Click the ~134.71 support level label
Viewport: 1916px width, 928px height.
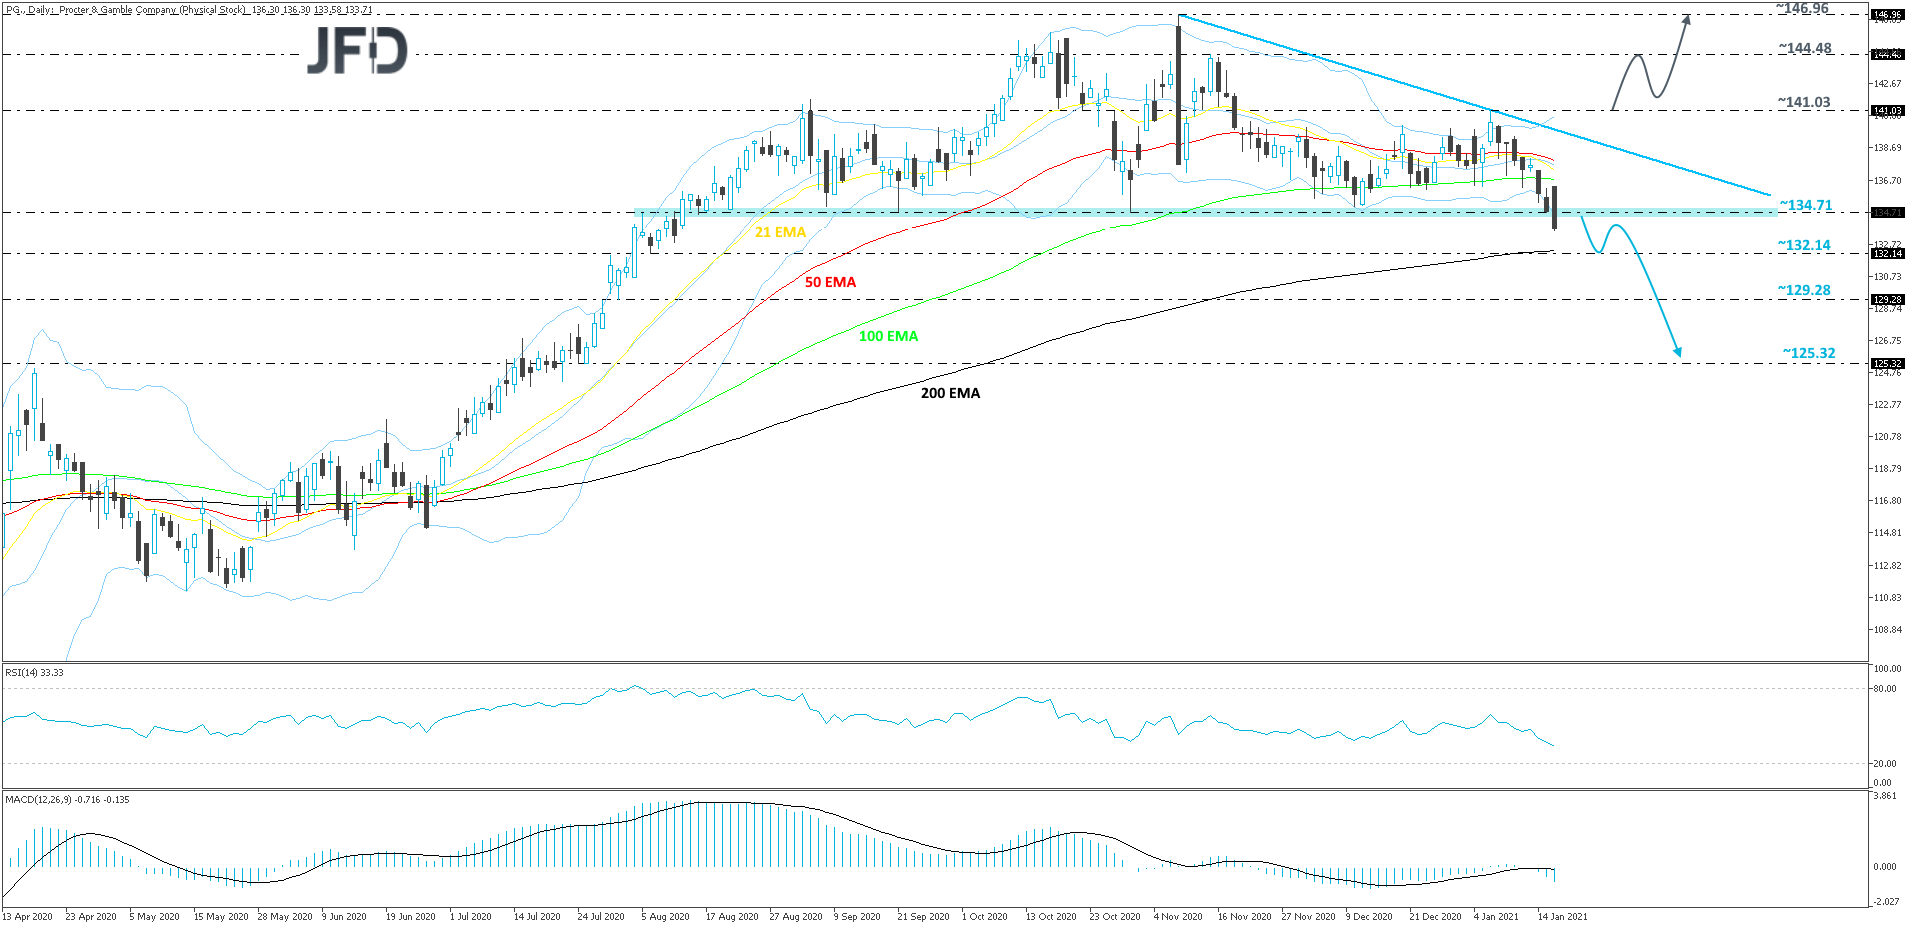pos(1806,205)
